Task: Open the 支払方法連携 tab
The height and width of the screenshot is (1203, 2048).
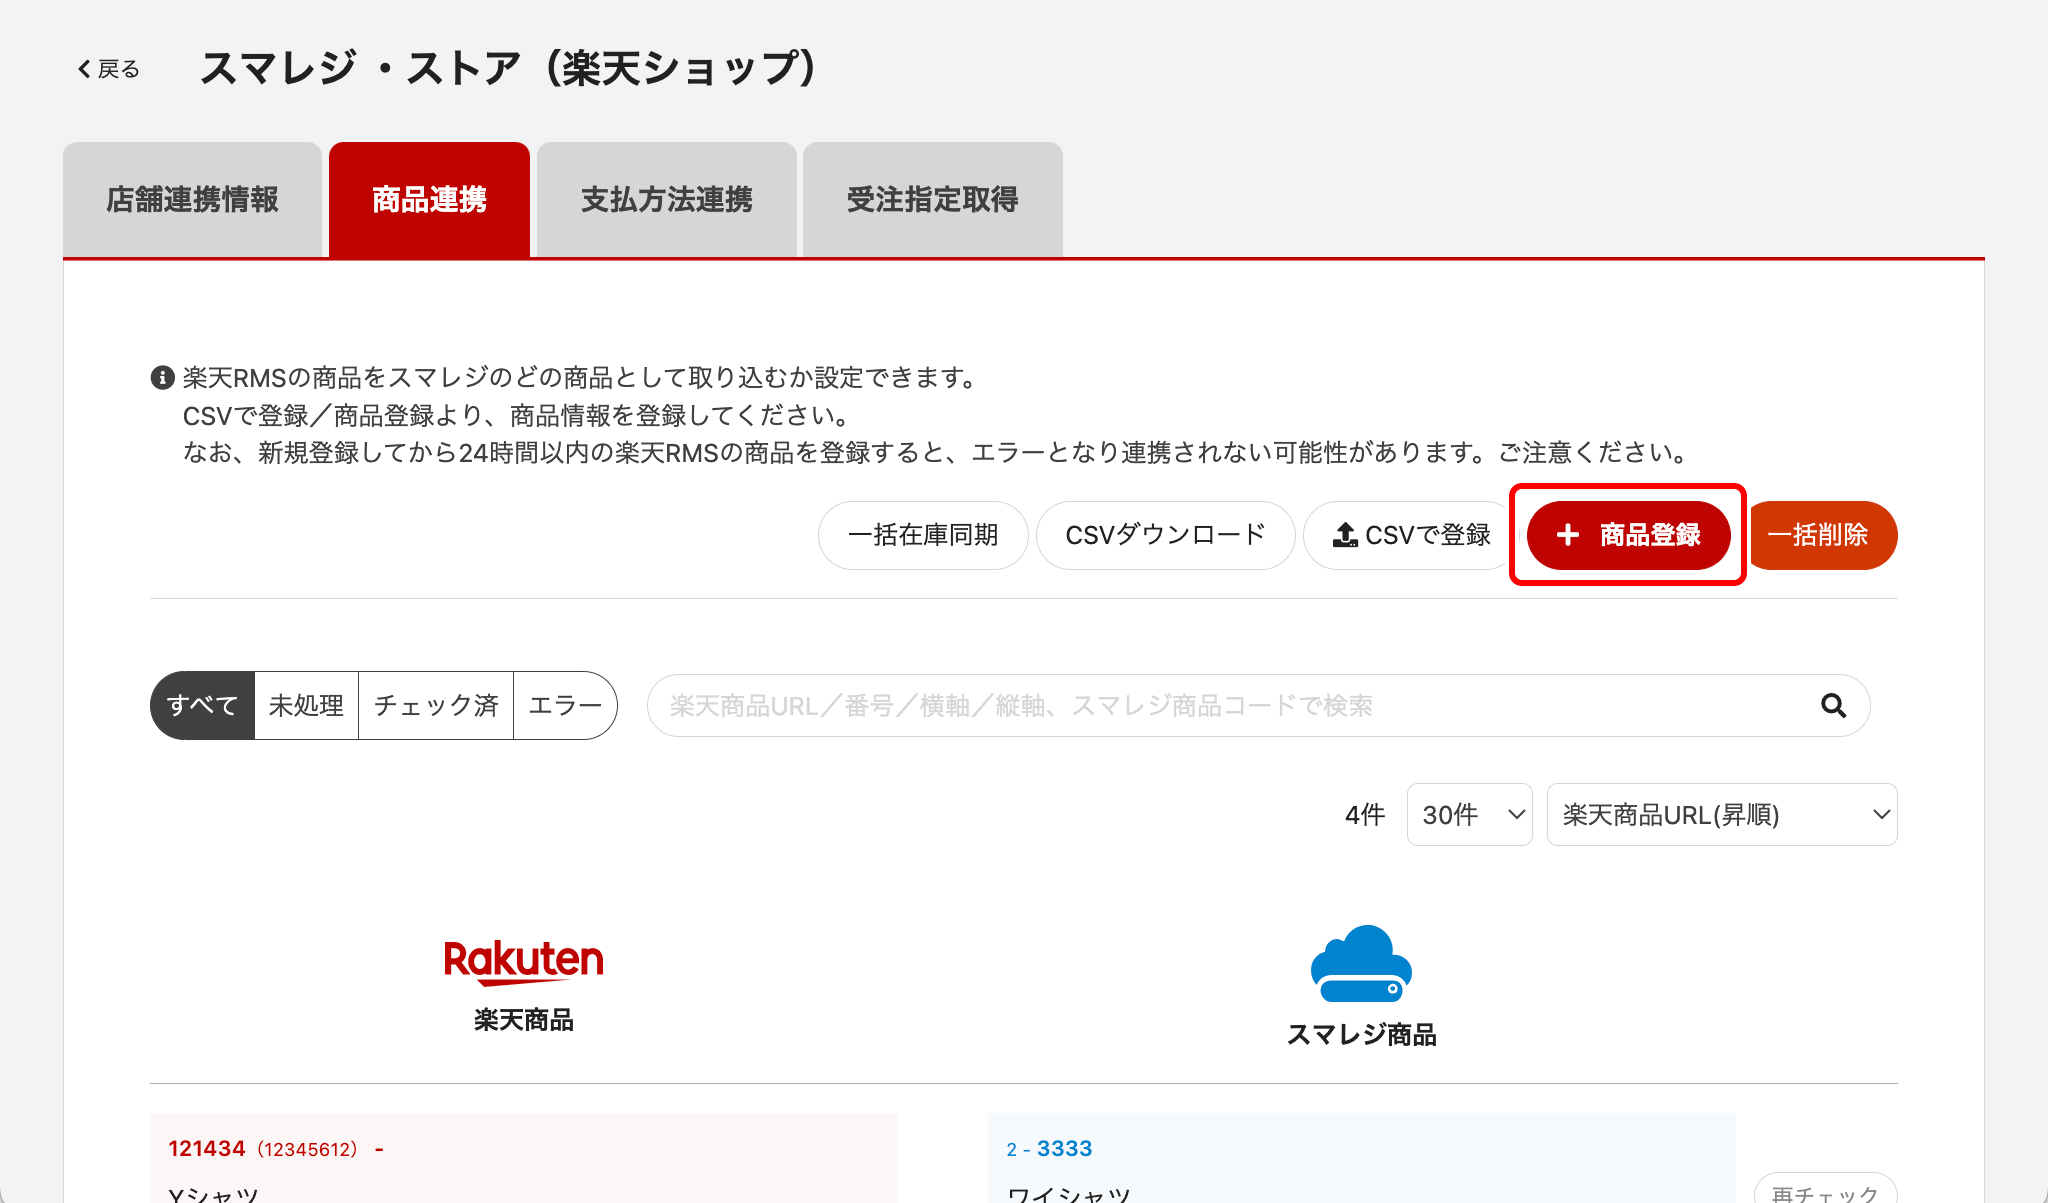Action: (x=666, y=200)
